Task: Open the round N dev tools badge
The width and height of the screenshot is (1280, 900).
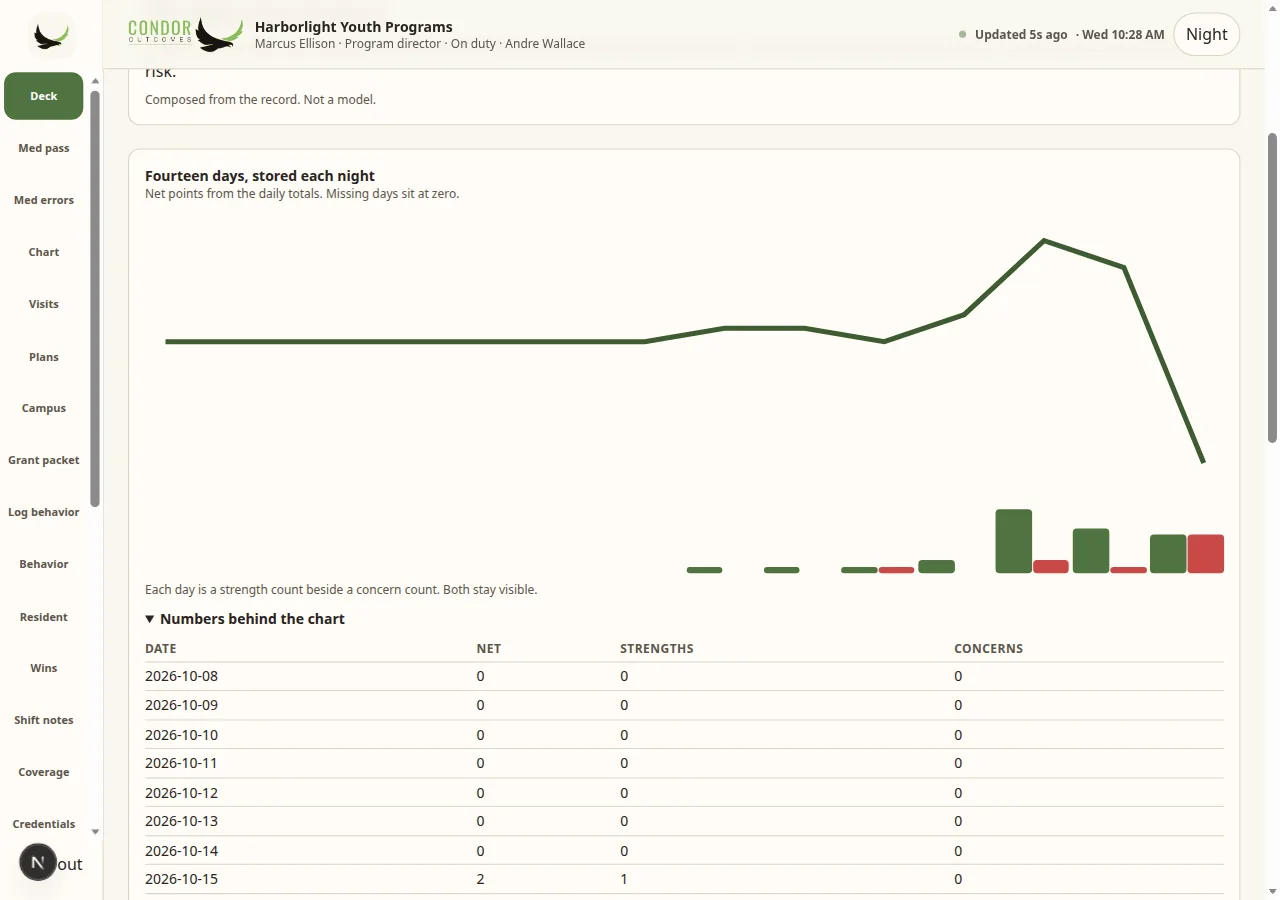Action: coord(38,862)
